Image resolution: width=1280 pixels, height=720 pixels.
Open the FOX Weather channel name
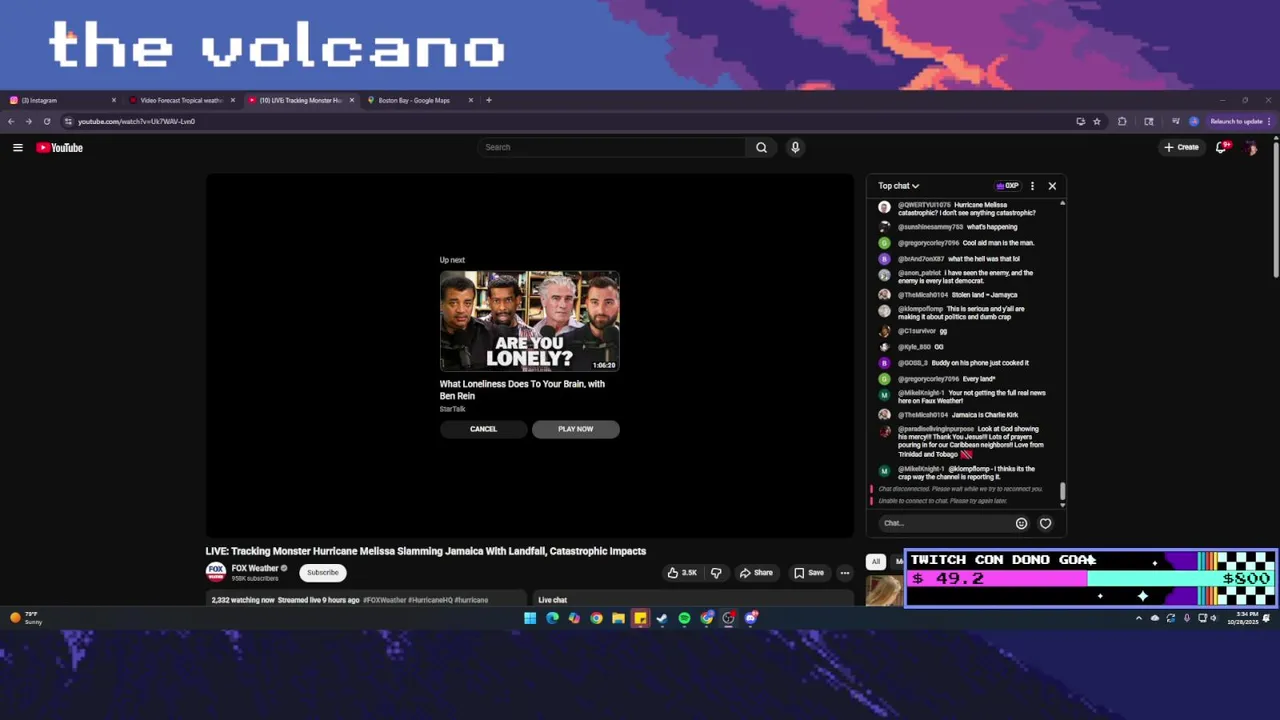coord(255,568)
